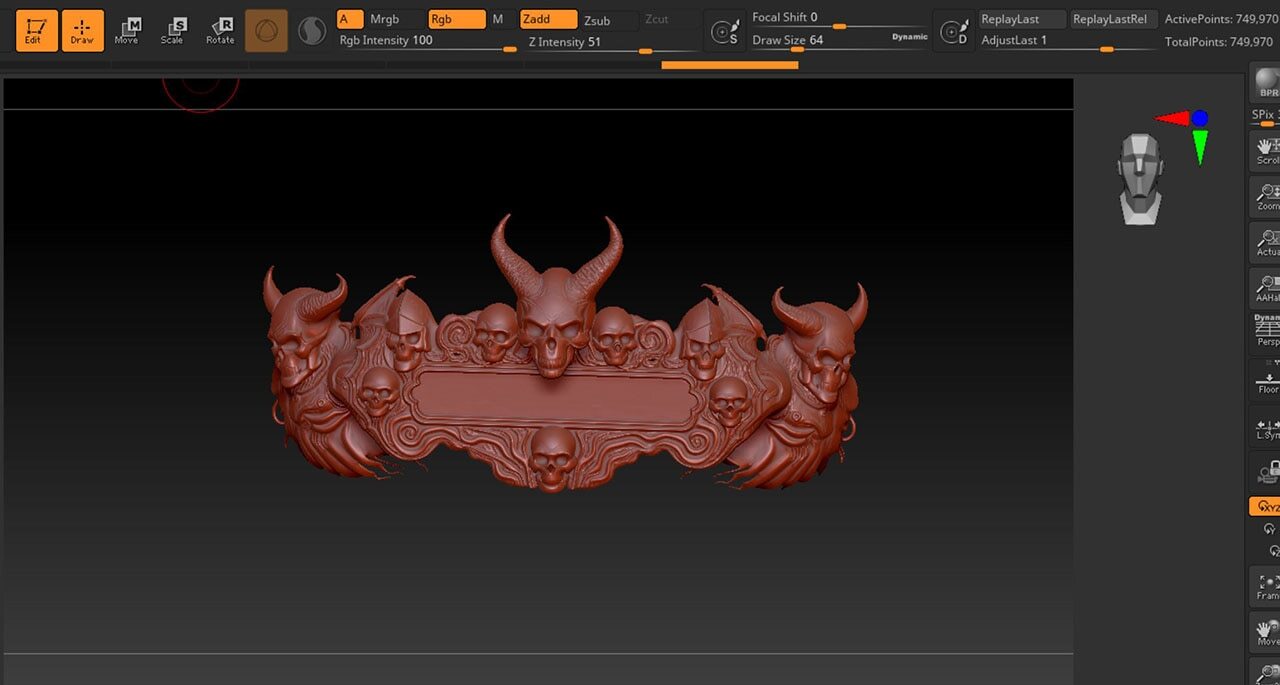Toggle the Floor grid icon
Viewport: 1280px width, 685px height.
(1265, 380)
